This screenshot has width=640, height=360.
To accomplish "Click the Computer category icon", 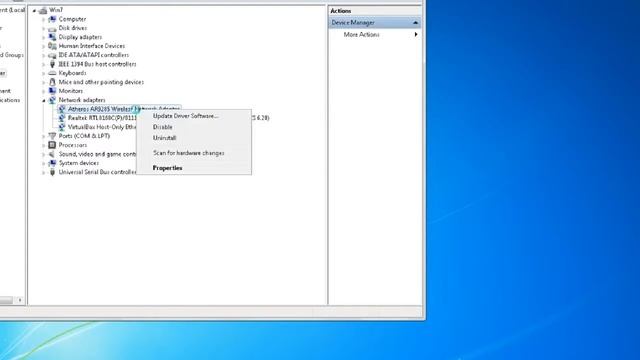I will click(52, 19).
